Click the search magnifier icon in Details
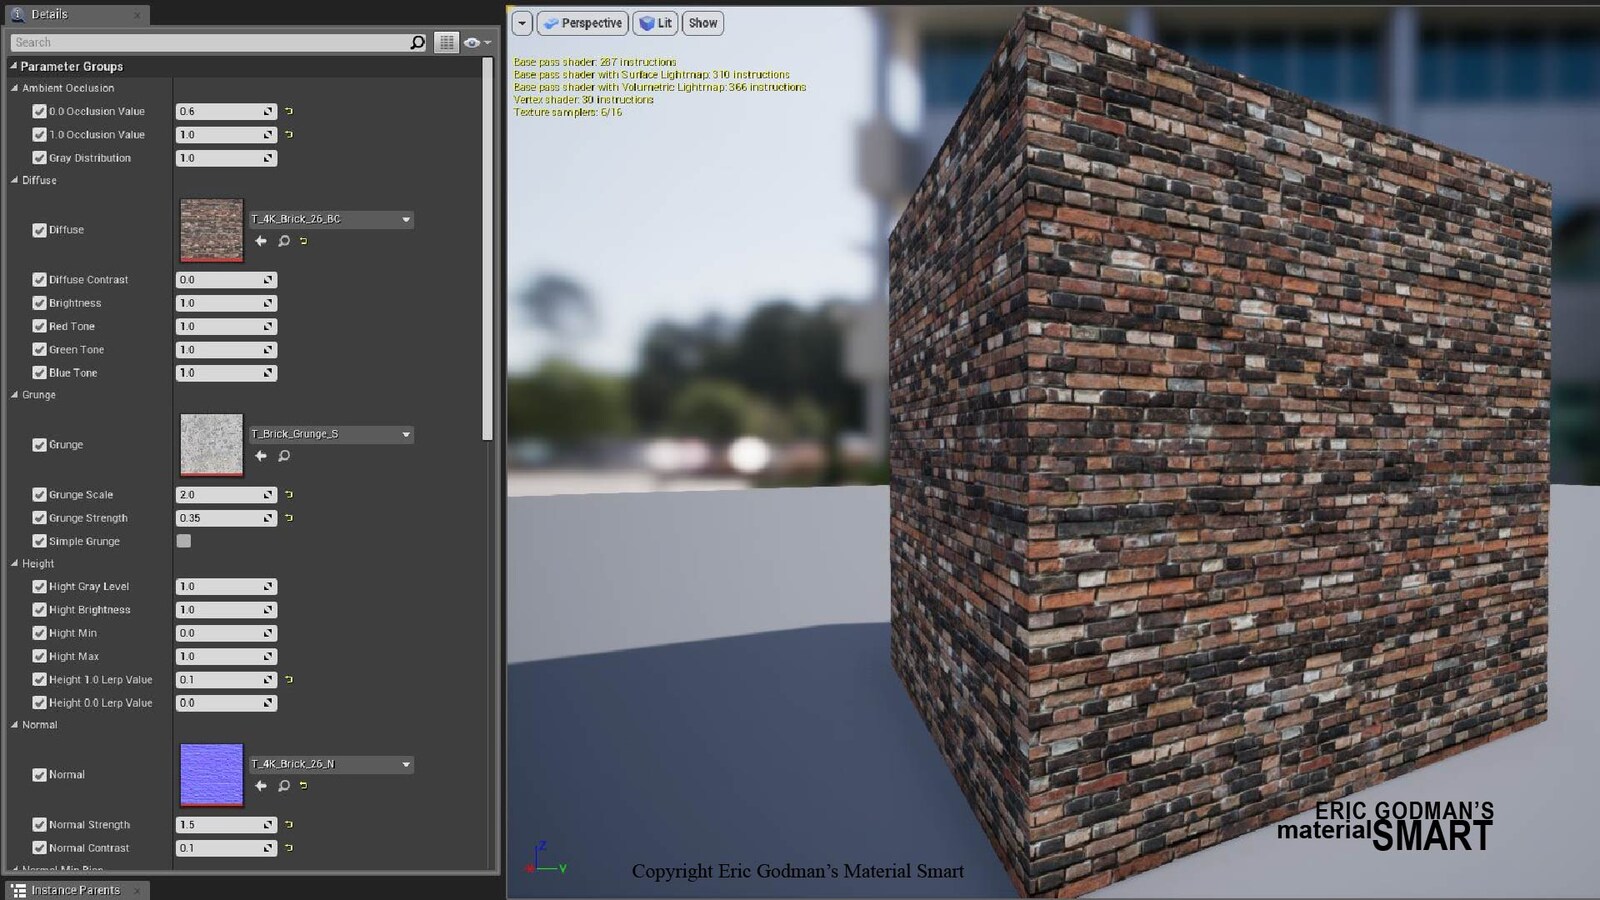 point(417,42)
